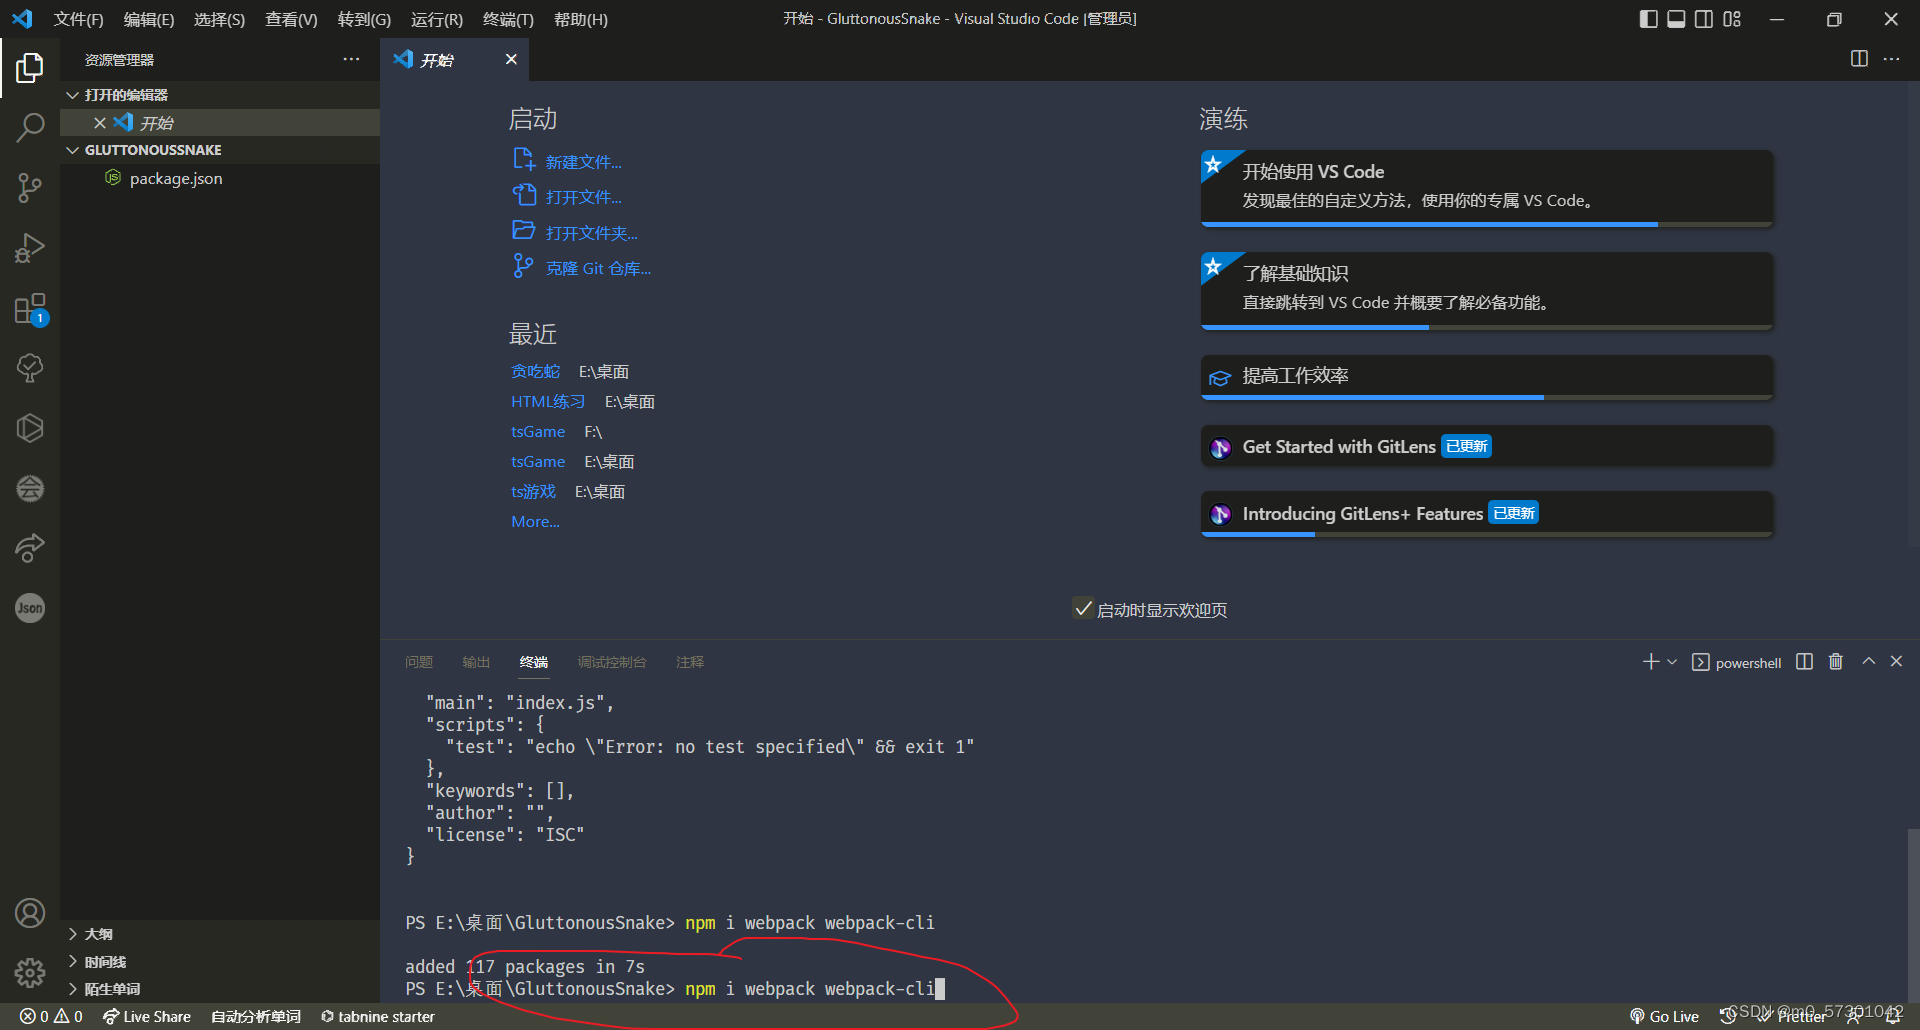1920x1030 pixels.
Task: Open Source Control view
Action: (x=30, y=188)
